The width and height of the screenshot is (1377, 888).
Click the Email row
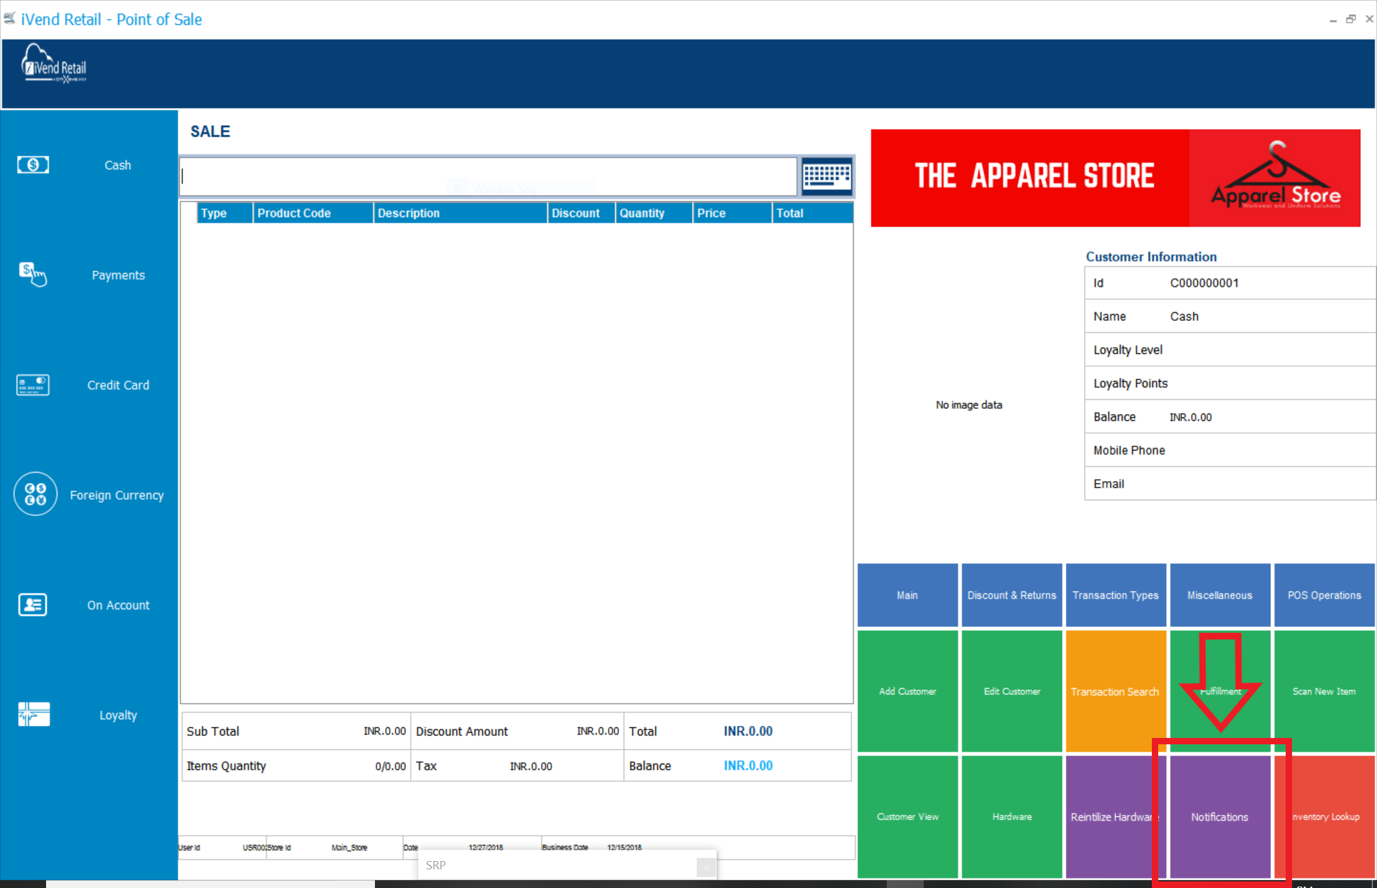click(x=1230, y=483)
